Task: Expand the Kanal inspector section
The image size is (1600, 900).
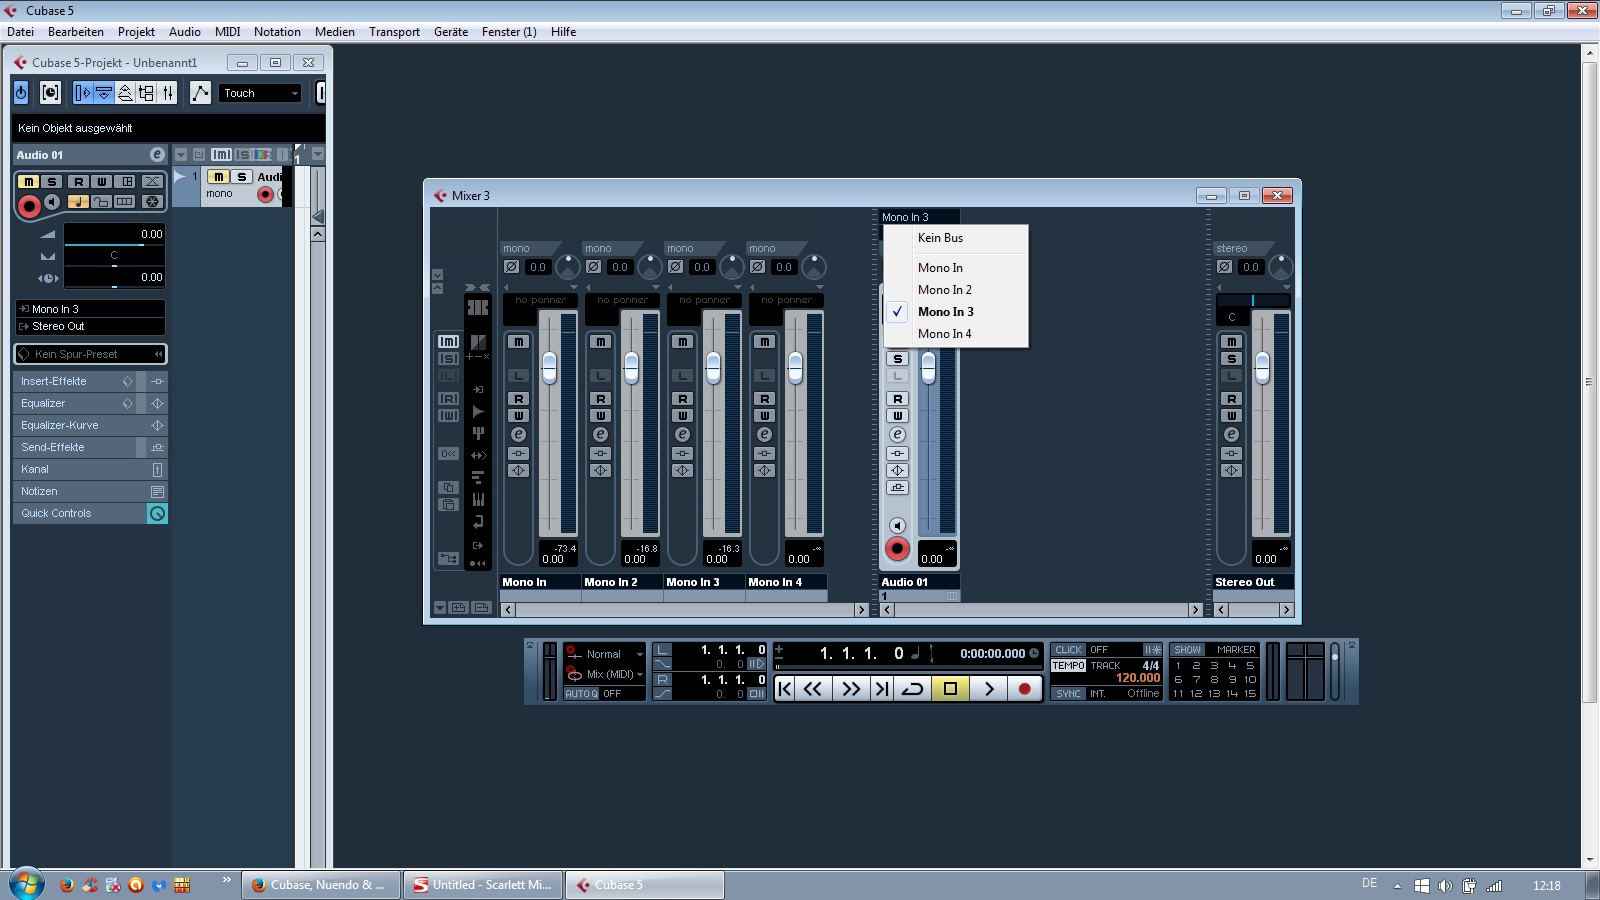Action: click(x=80, y=469)
